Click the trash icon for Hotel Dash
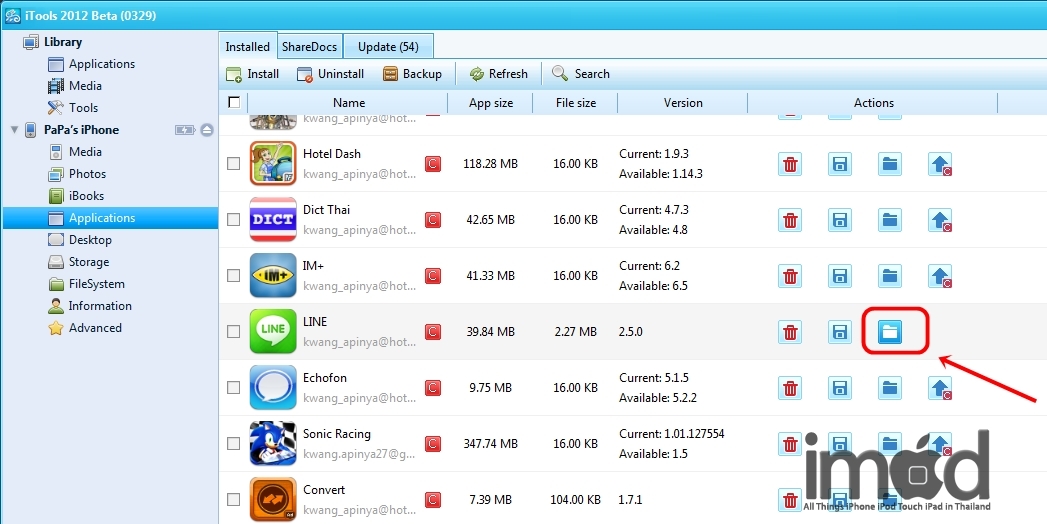Screen dimensions: 1047x524 790,164
